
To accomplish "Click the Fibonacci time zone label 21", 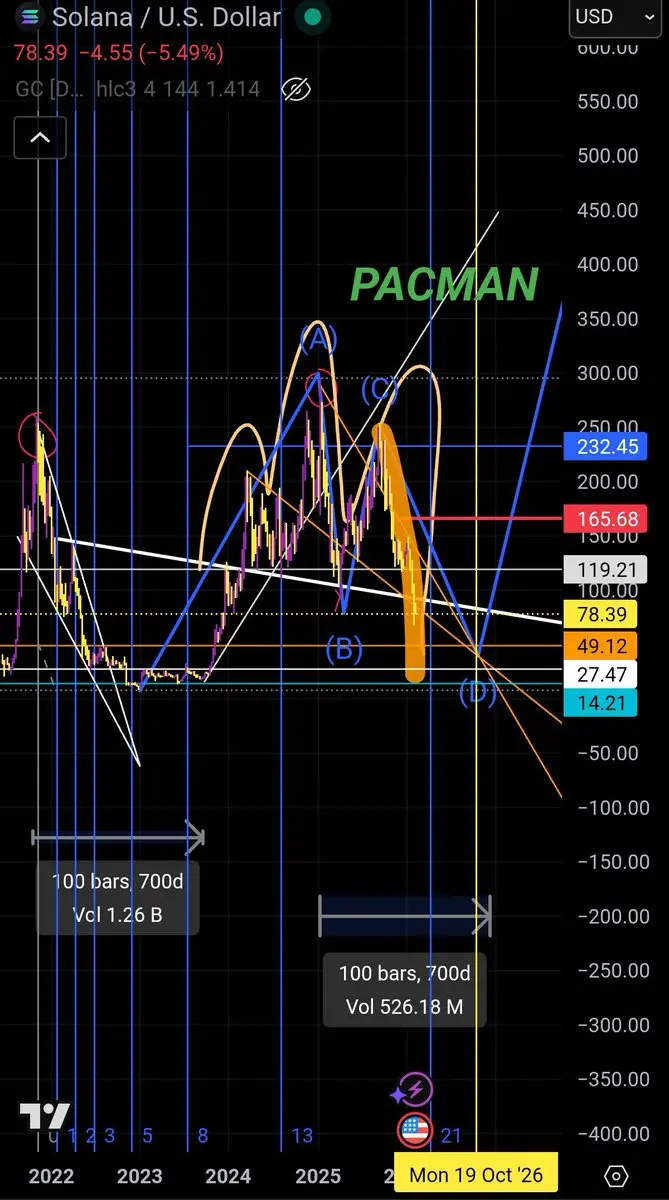I will click(x=451, y=1135).
